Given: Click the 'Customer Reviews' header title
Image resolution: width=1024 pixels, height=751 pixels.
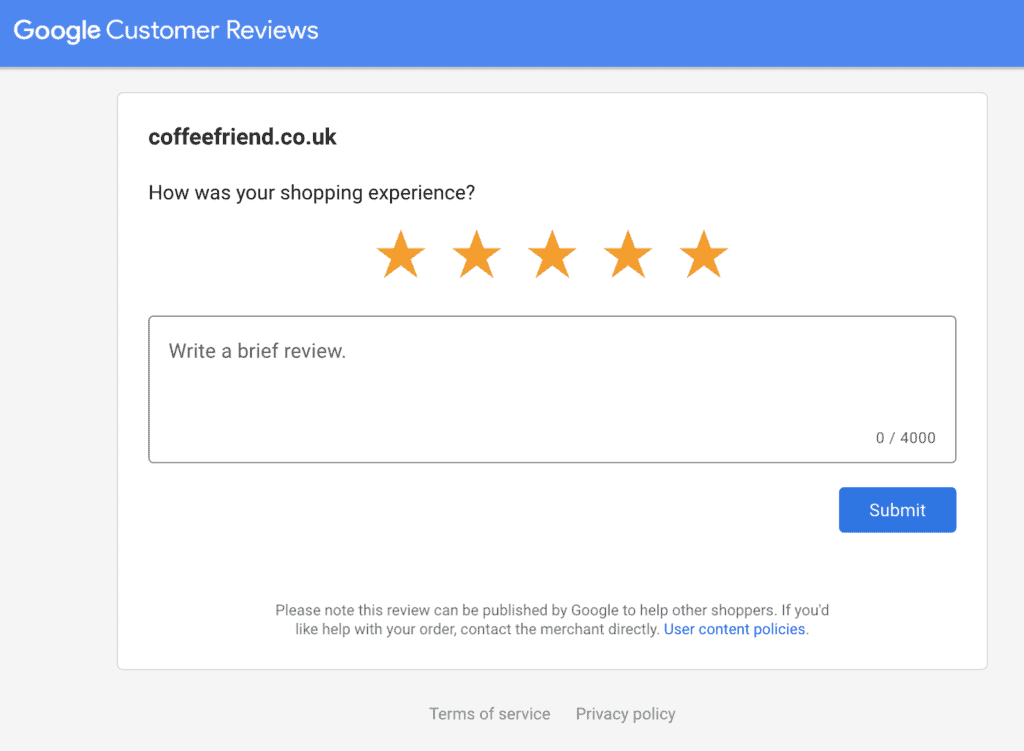Looking at the screenshot, I should [212, 30].
